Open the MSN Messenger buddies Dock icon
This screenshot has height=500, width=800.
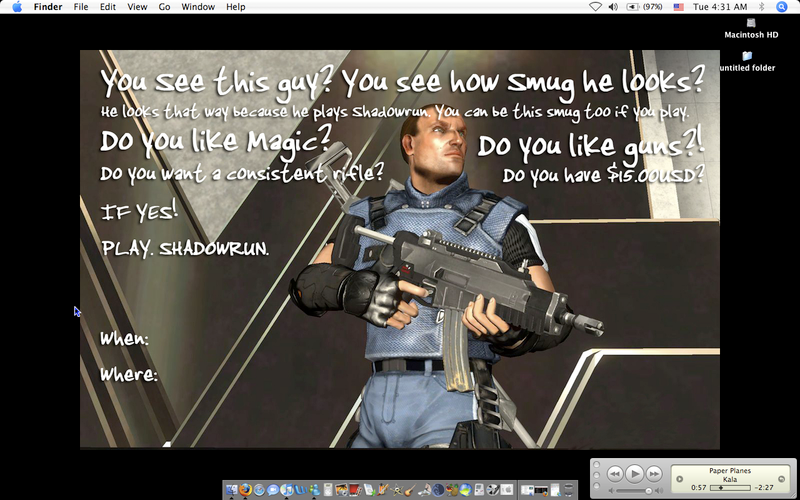pos(314,490)
